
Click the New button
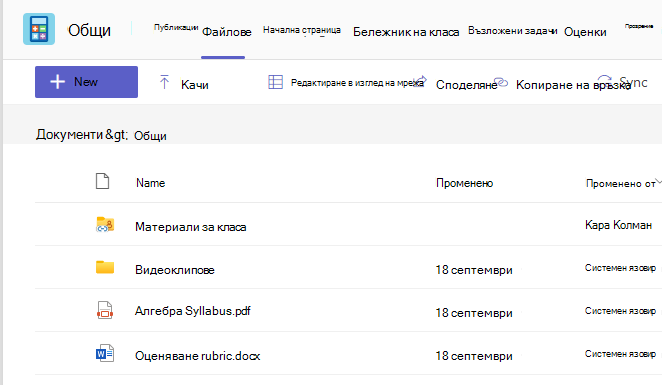pyautogui.click(x=87, y=82)
